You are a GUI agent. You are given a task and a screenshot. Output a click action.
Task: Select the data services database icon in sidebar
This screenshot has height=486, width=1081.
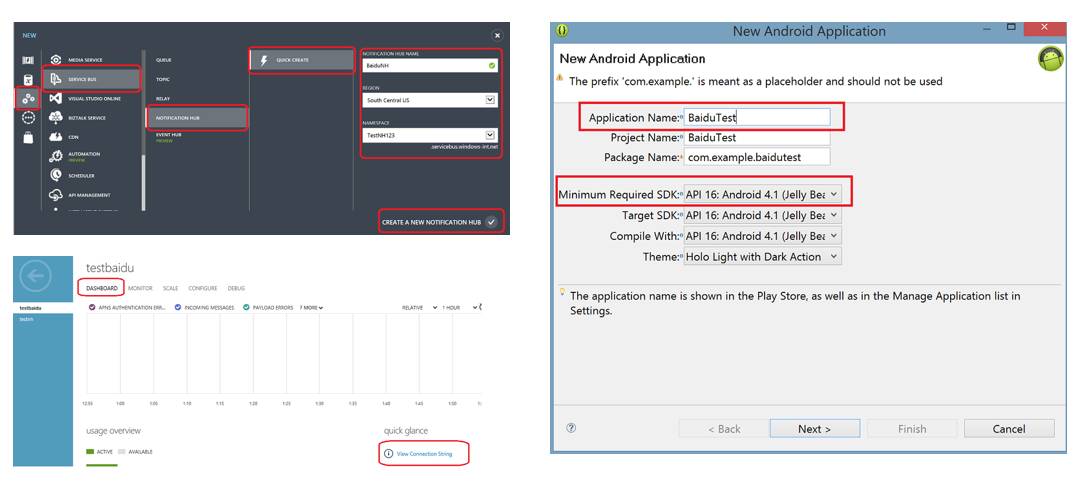coord(28,79)
